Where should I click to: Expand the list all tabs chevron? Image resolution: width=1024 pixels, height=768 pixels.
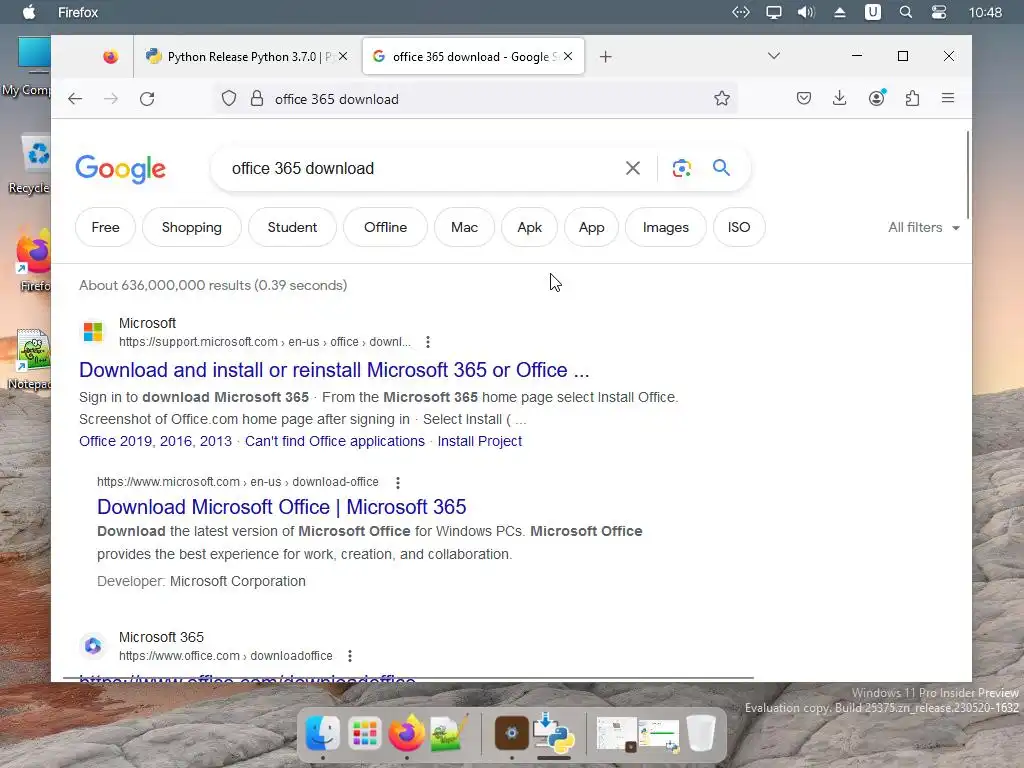pyautogui.click(x=774, y=56)
